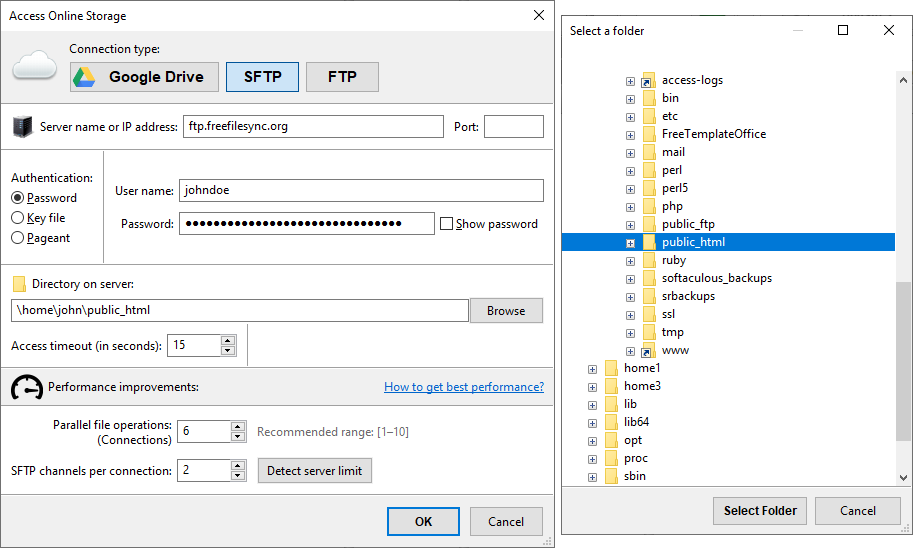Choose Key file authentication option
The image size is (913, 548).
click(x=18, y=218)
